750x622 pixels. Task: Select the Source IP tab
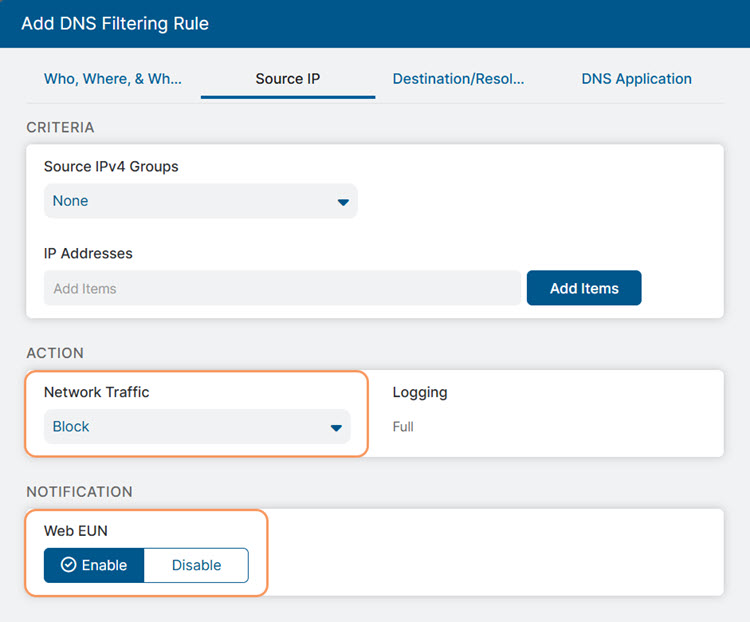(288, 79)
